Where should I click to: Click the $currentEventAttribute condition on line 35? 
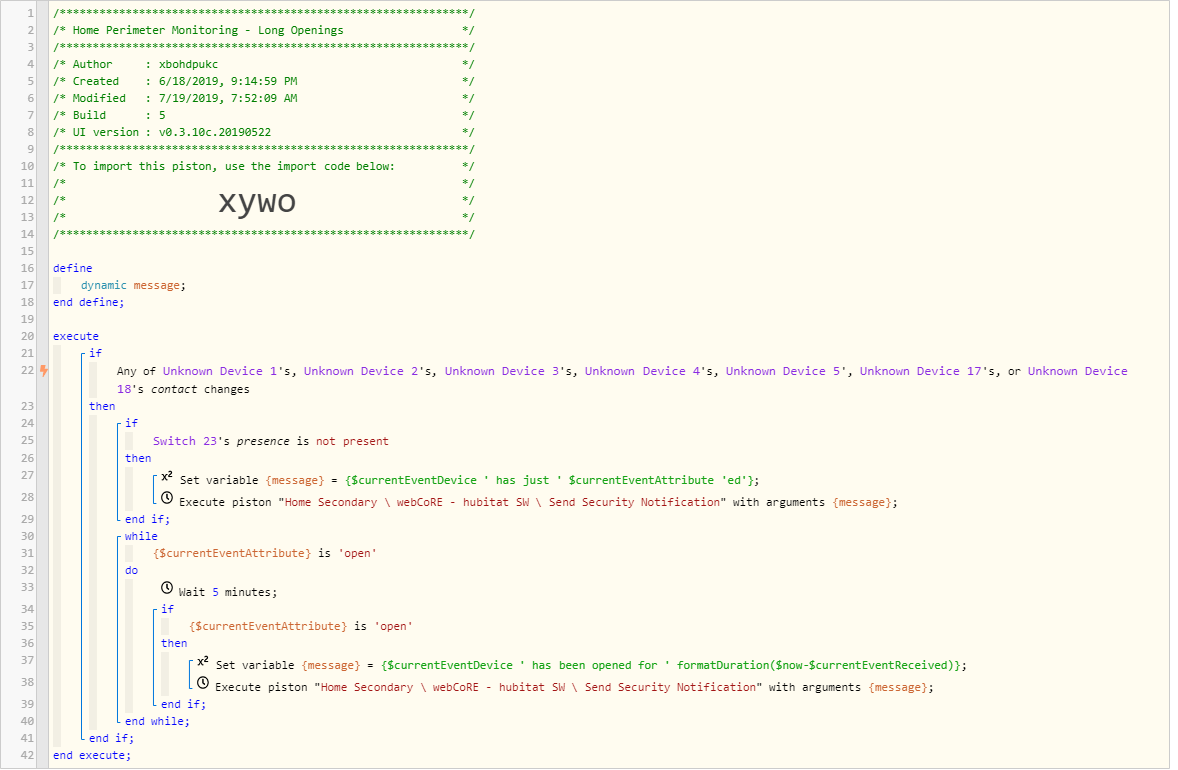pos(301,627)
